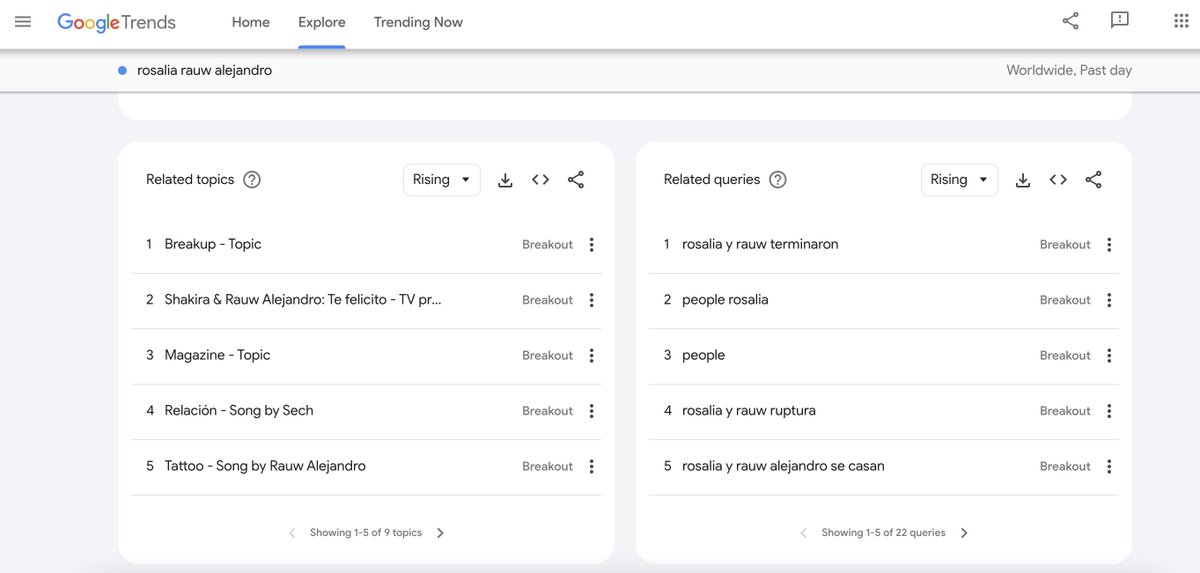
Task: Click Breakout label for Breakup - Topic
Action: coord(548,245)
